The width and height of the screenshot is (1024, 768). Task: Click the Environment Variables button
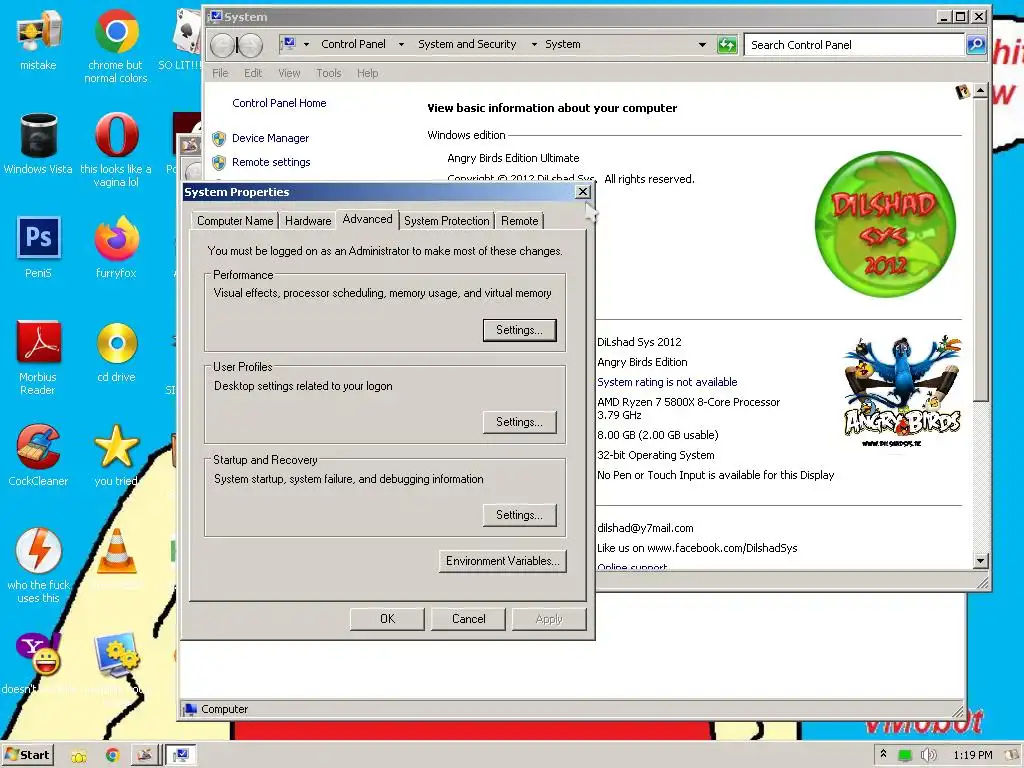coord(502,561)
